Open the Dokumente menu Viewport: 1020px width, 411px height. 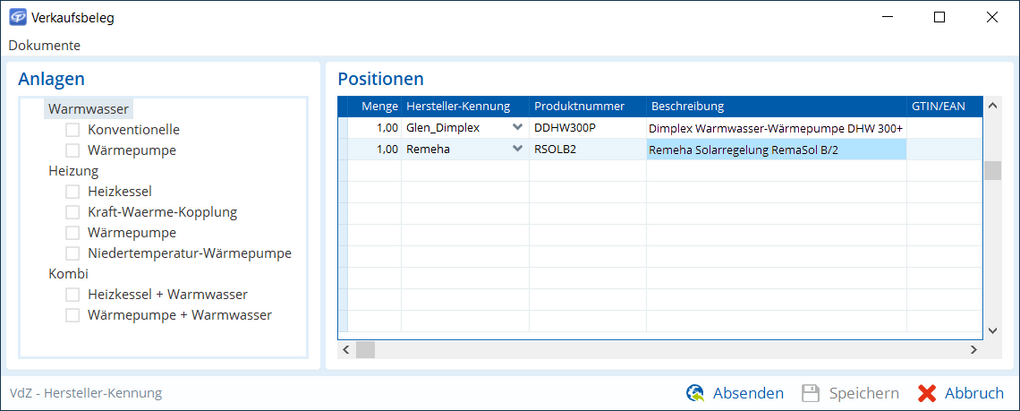44,45
